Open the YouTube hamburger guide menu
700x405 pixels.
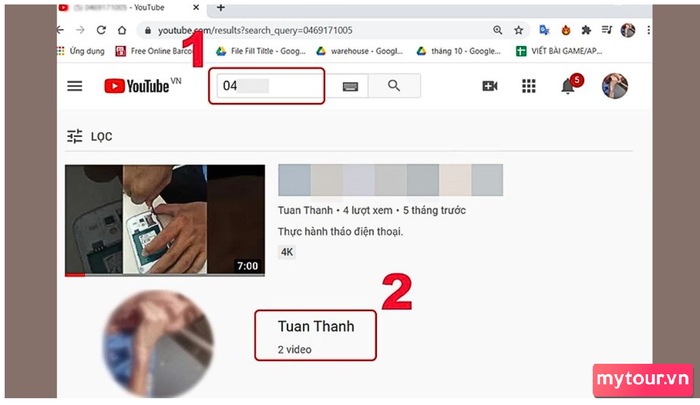pyautogui.click(x=75, y=86)
